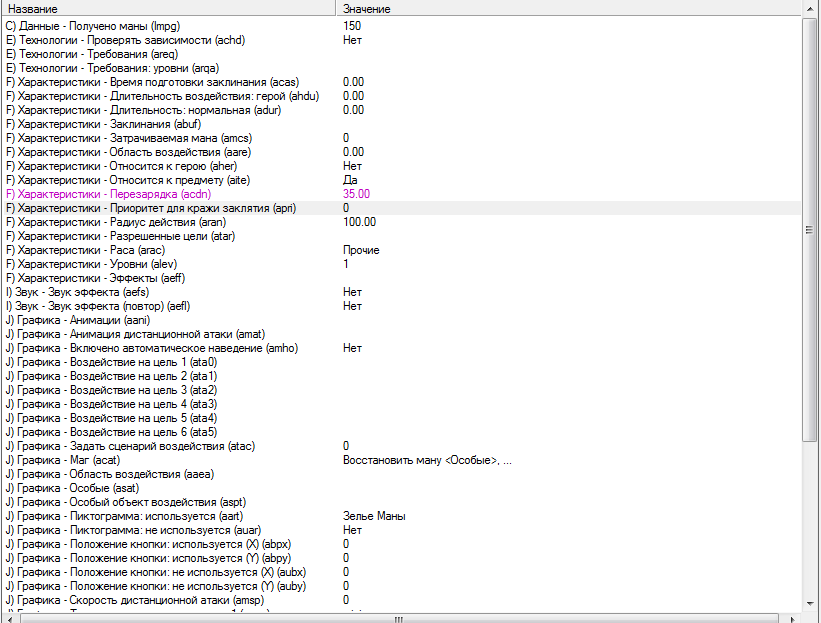Select row Звук эффекта (aefs)

[x=402, y=292]
